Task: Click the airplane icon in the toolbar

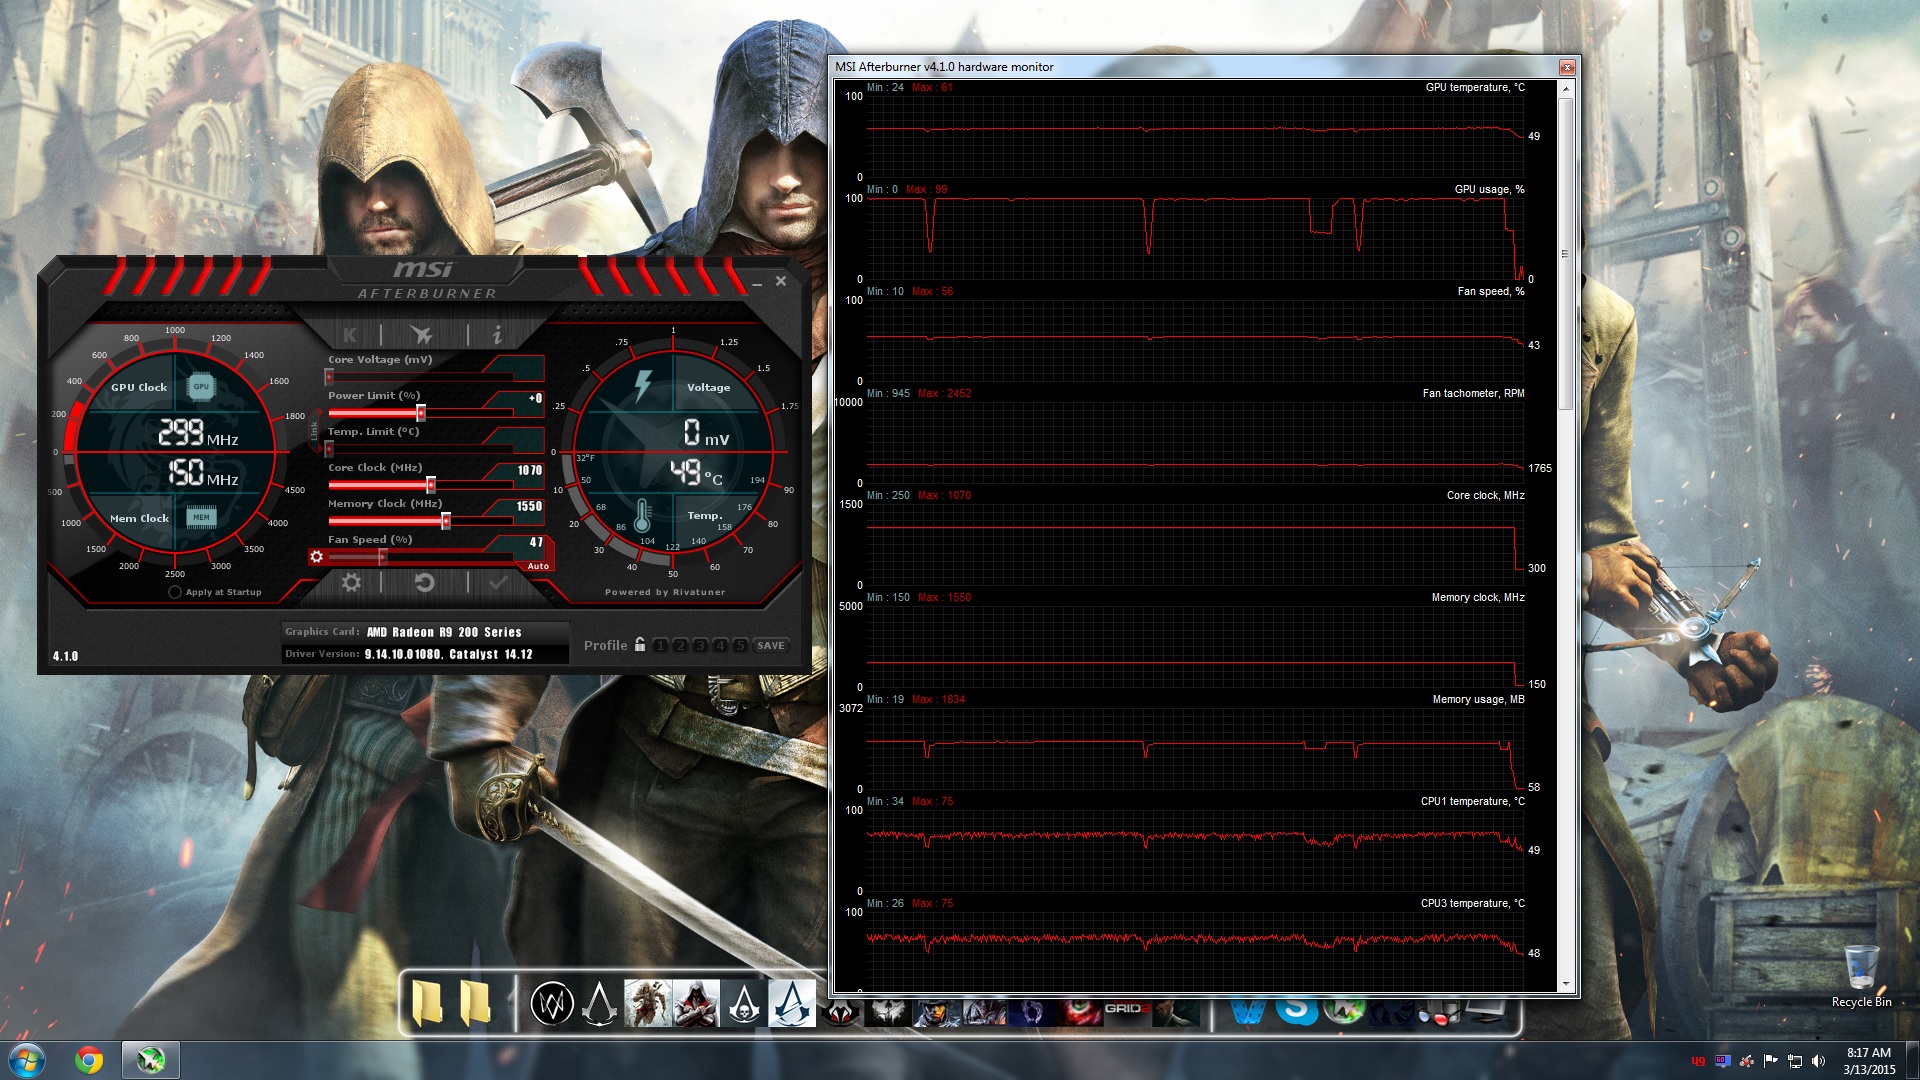Action: point(421,335)
